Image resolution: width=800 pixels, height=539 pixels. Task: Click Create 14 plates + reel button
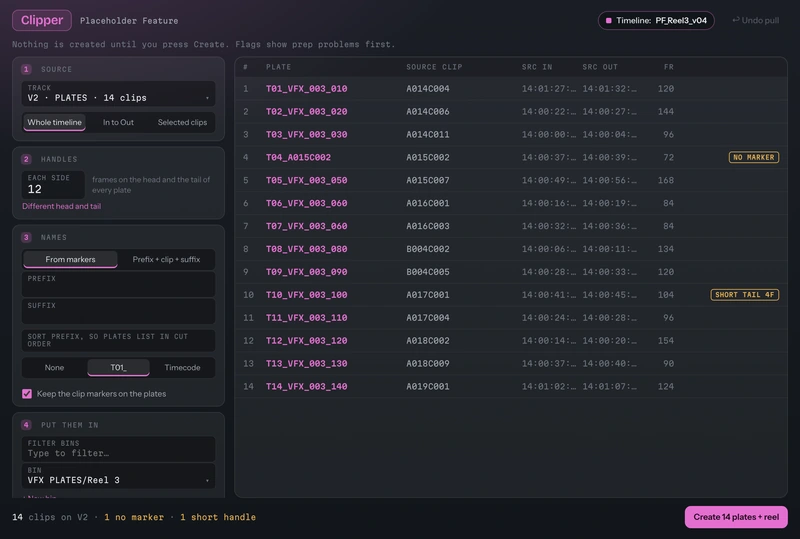tap(736, 517)
